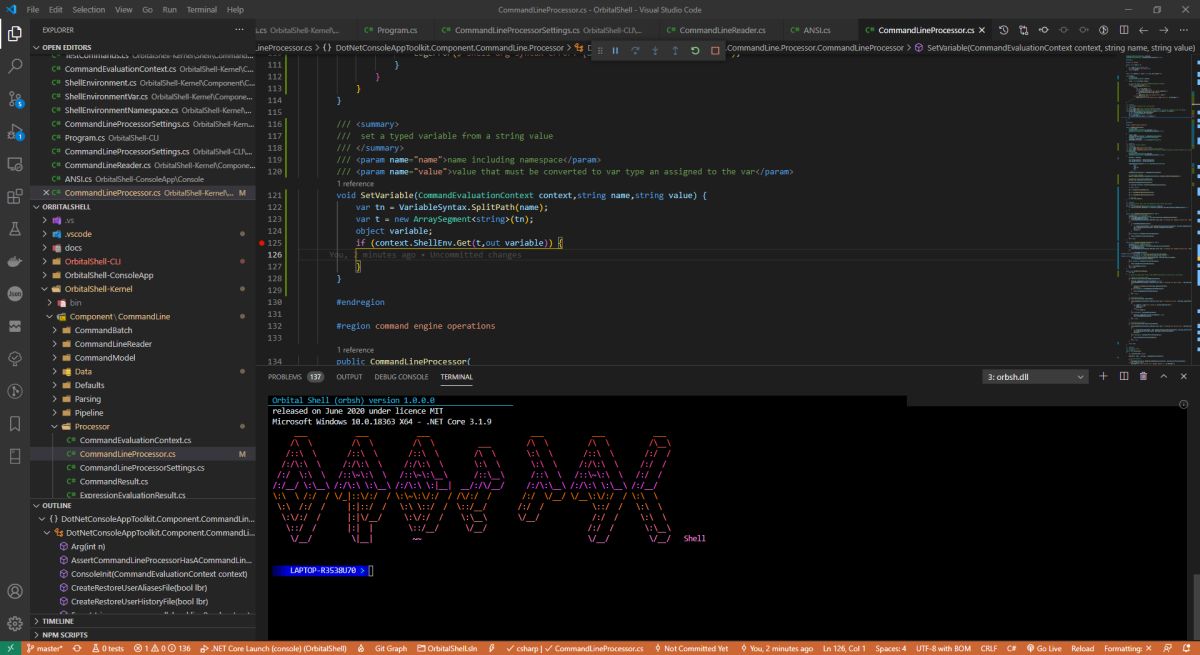The image size is (1200, 655).
Task: Switch to the ANSI.cs editor tab
Action: [809, 30]
